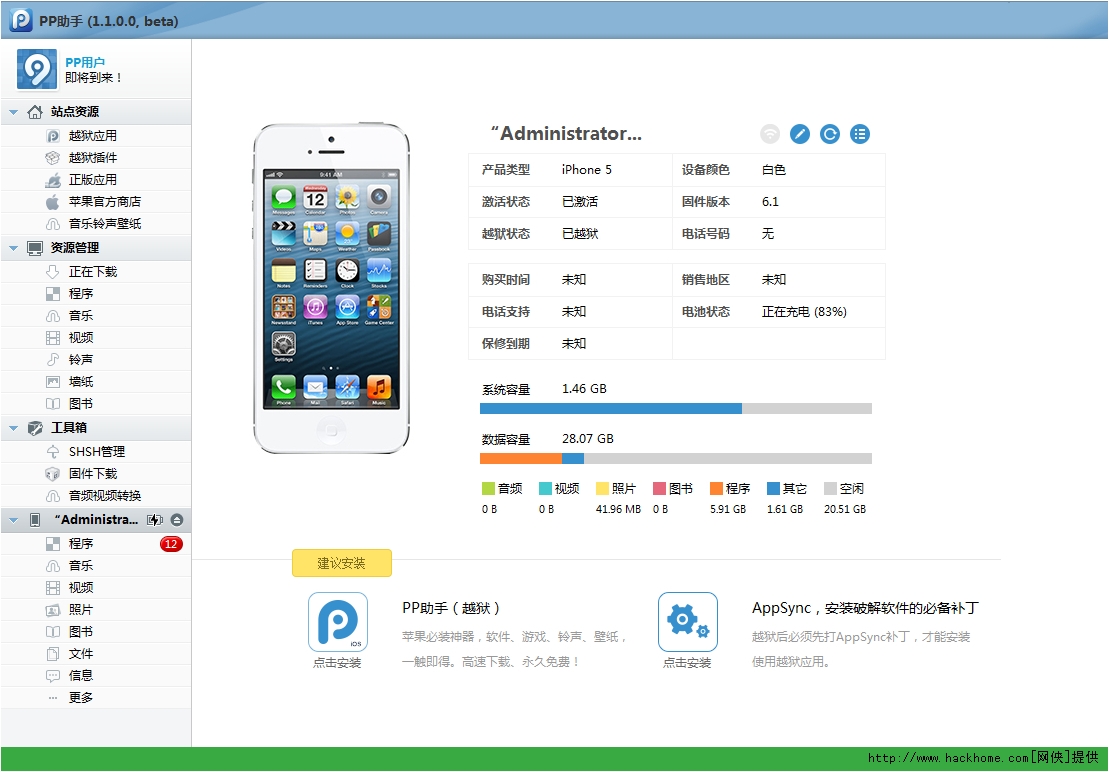1109x772 pixels.
Task: Collapse the 工具箱 section arrow
Action: 13,428
